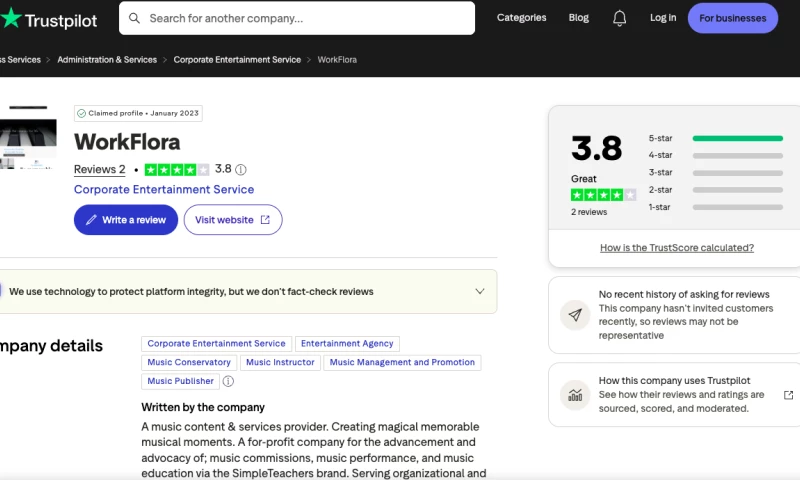Open the Blog page
Screen dimensions: 800x480
point(579,18)
